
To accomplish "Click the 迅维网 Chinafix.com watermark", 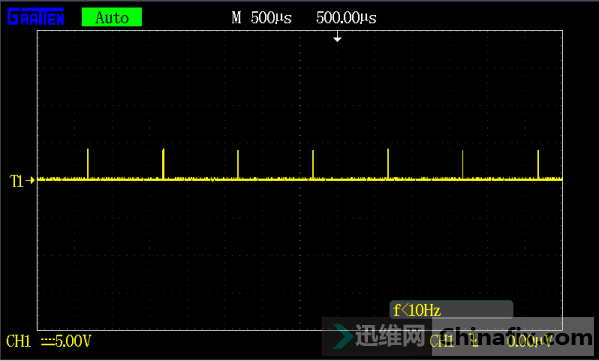I will (458, 337).
